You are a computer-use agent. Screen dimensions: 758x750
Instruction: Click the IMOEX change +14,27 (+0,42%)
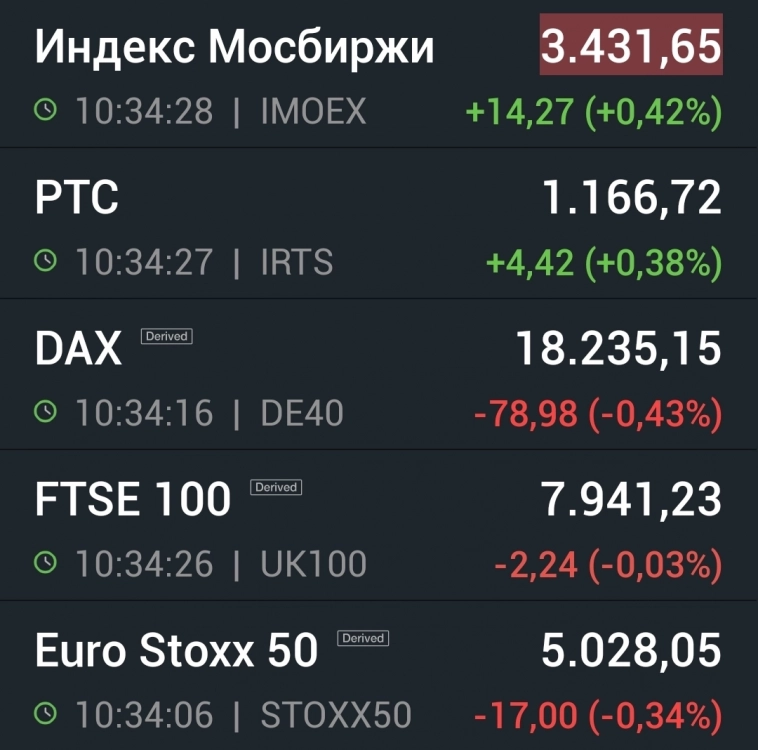[594, 112]
